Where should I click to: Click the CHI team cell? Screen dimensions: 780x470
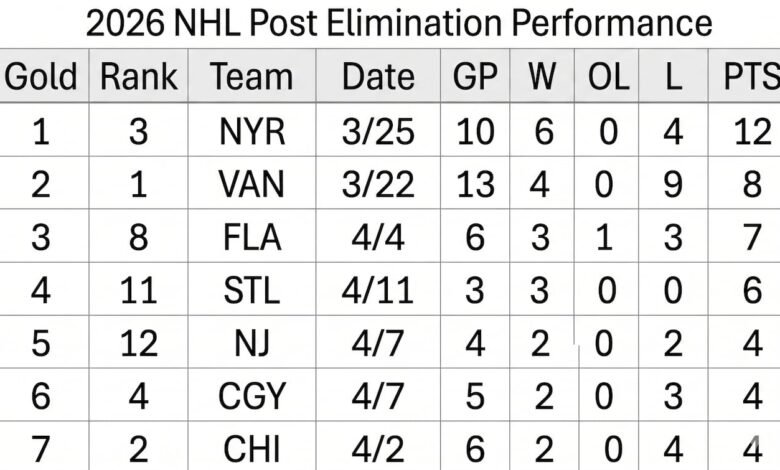[251, 447]
